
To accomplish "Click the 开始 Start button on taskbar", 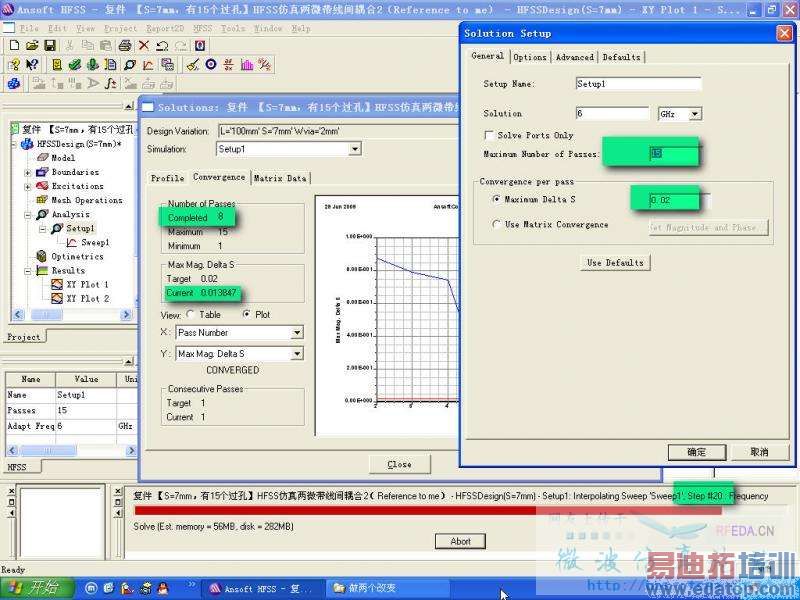I will (36, 589).
